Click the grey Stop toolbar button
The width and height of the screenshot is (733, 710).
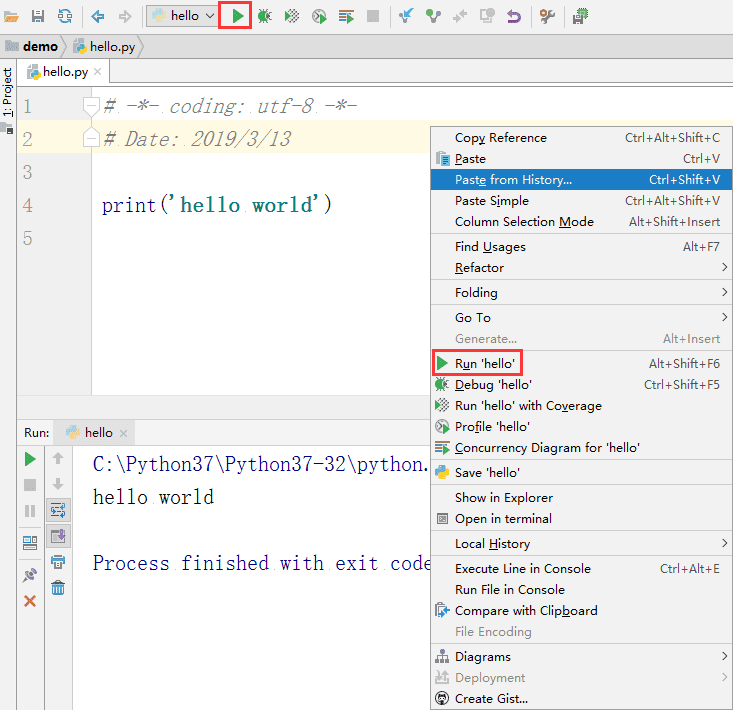click(x=373, y=16)
